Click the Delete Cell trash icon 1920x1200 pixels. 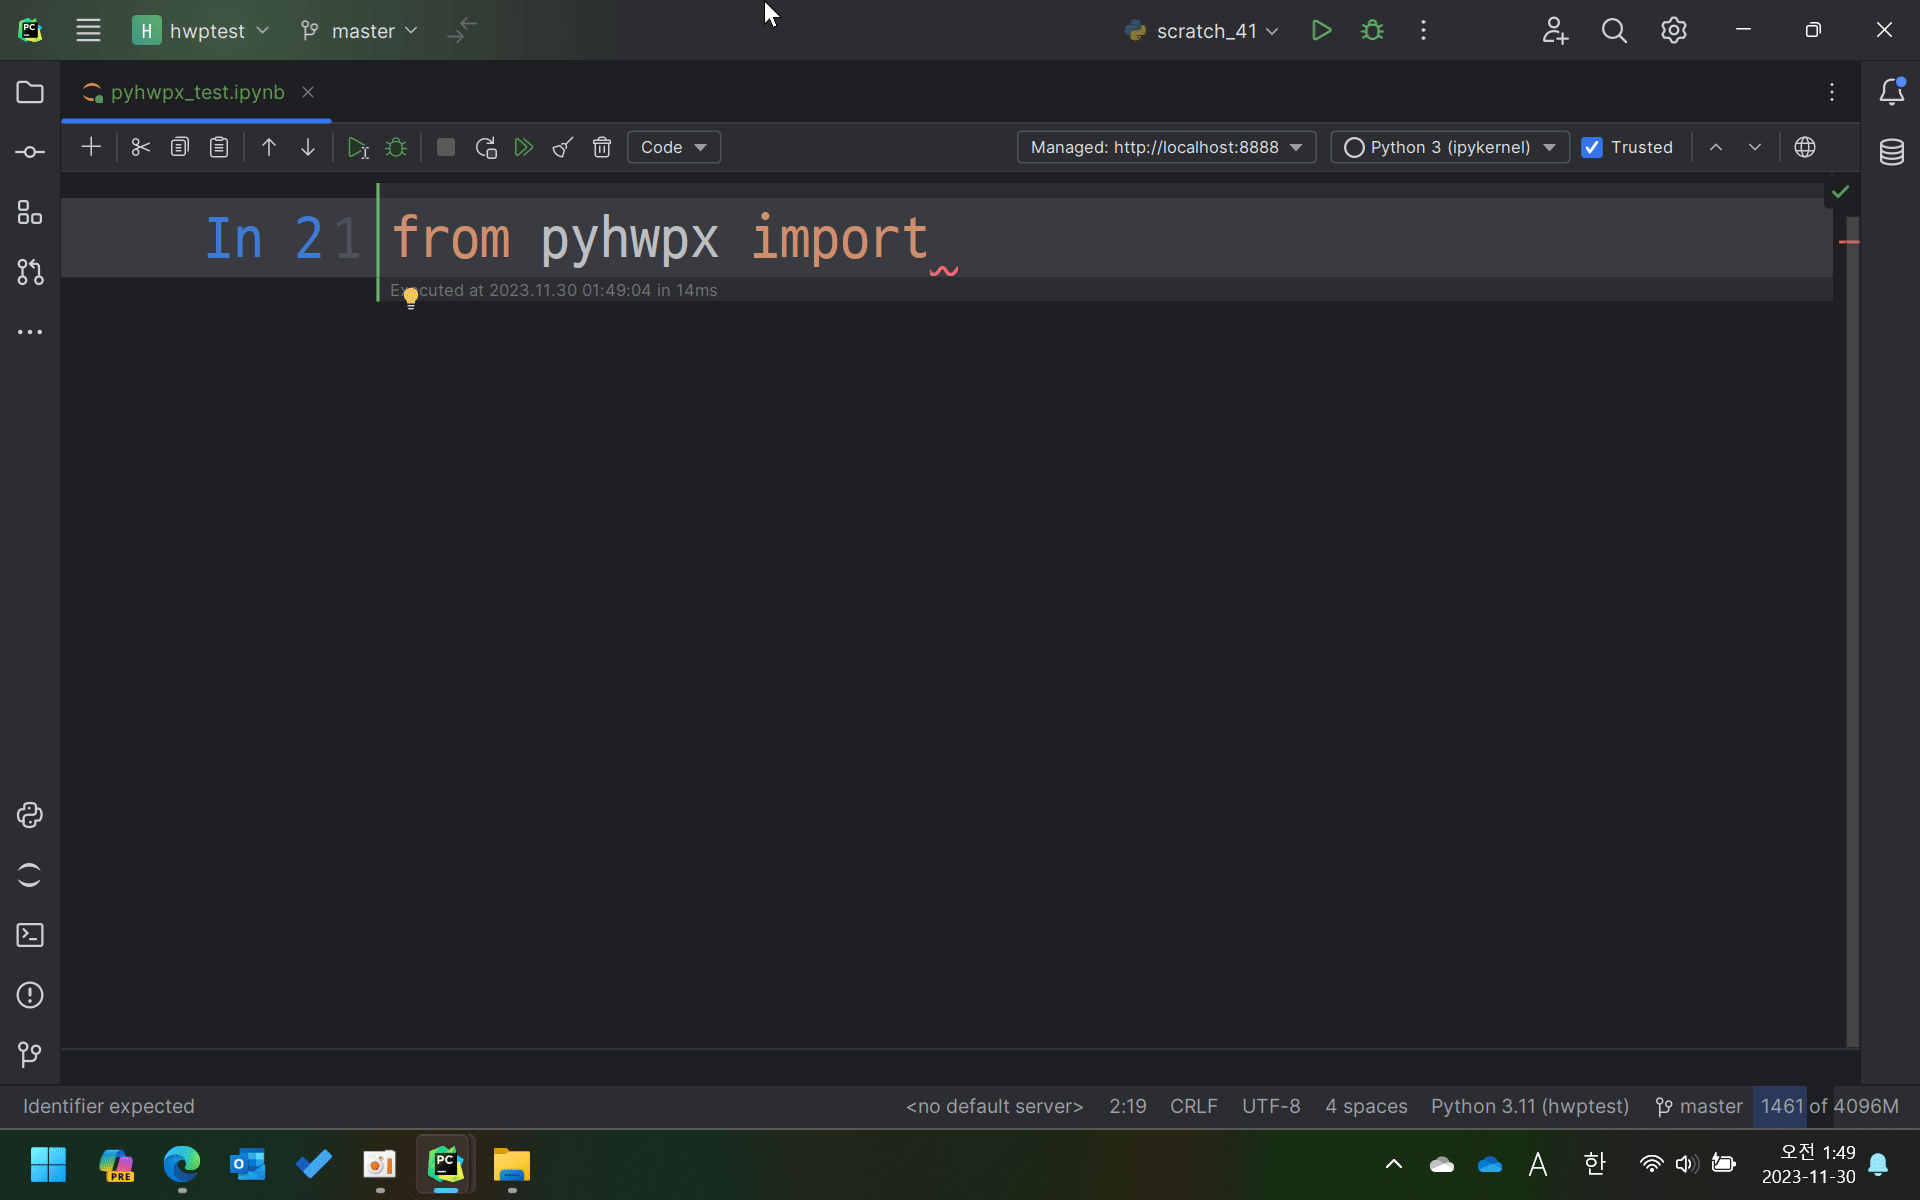coord(601,148)
